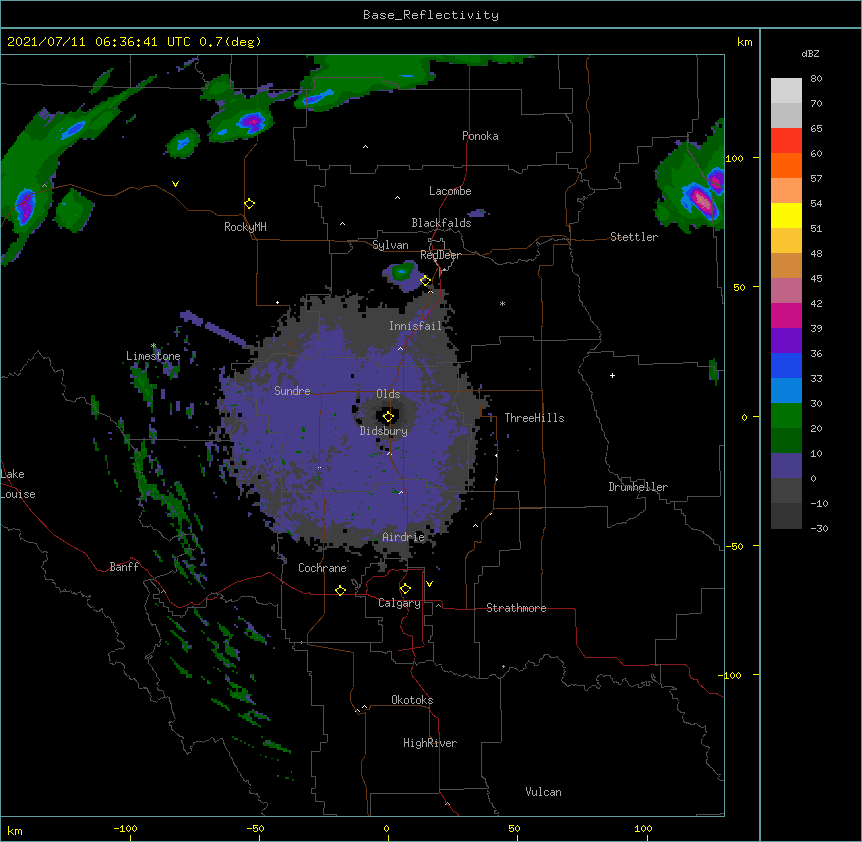This screenshot has height=842, width=862.
Task: Click the Cochrane town label
Action: [322, 568]
